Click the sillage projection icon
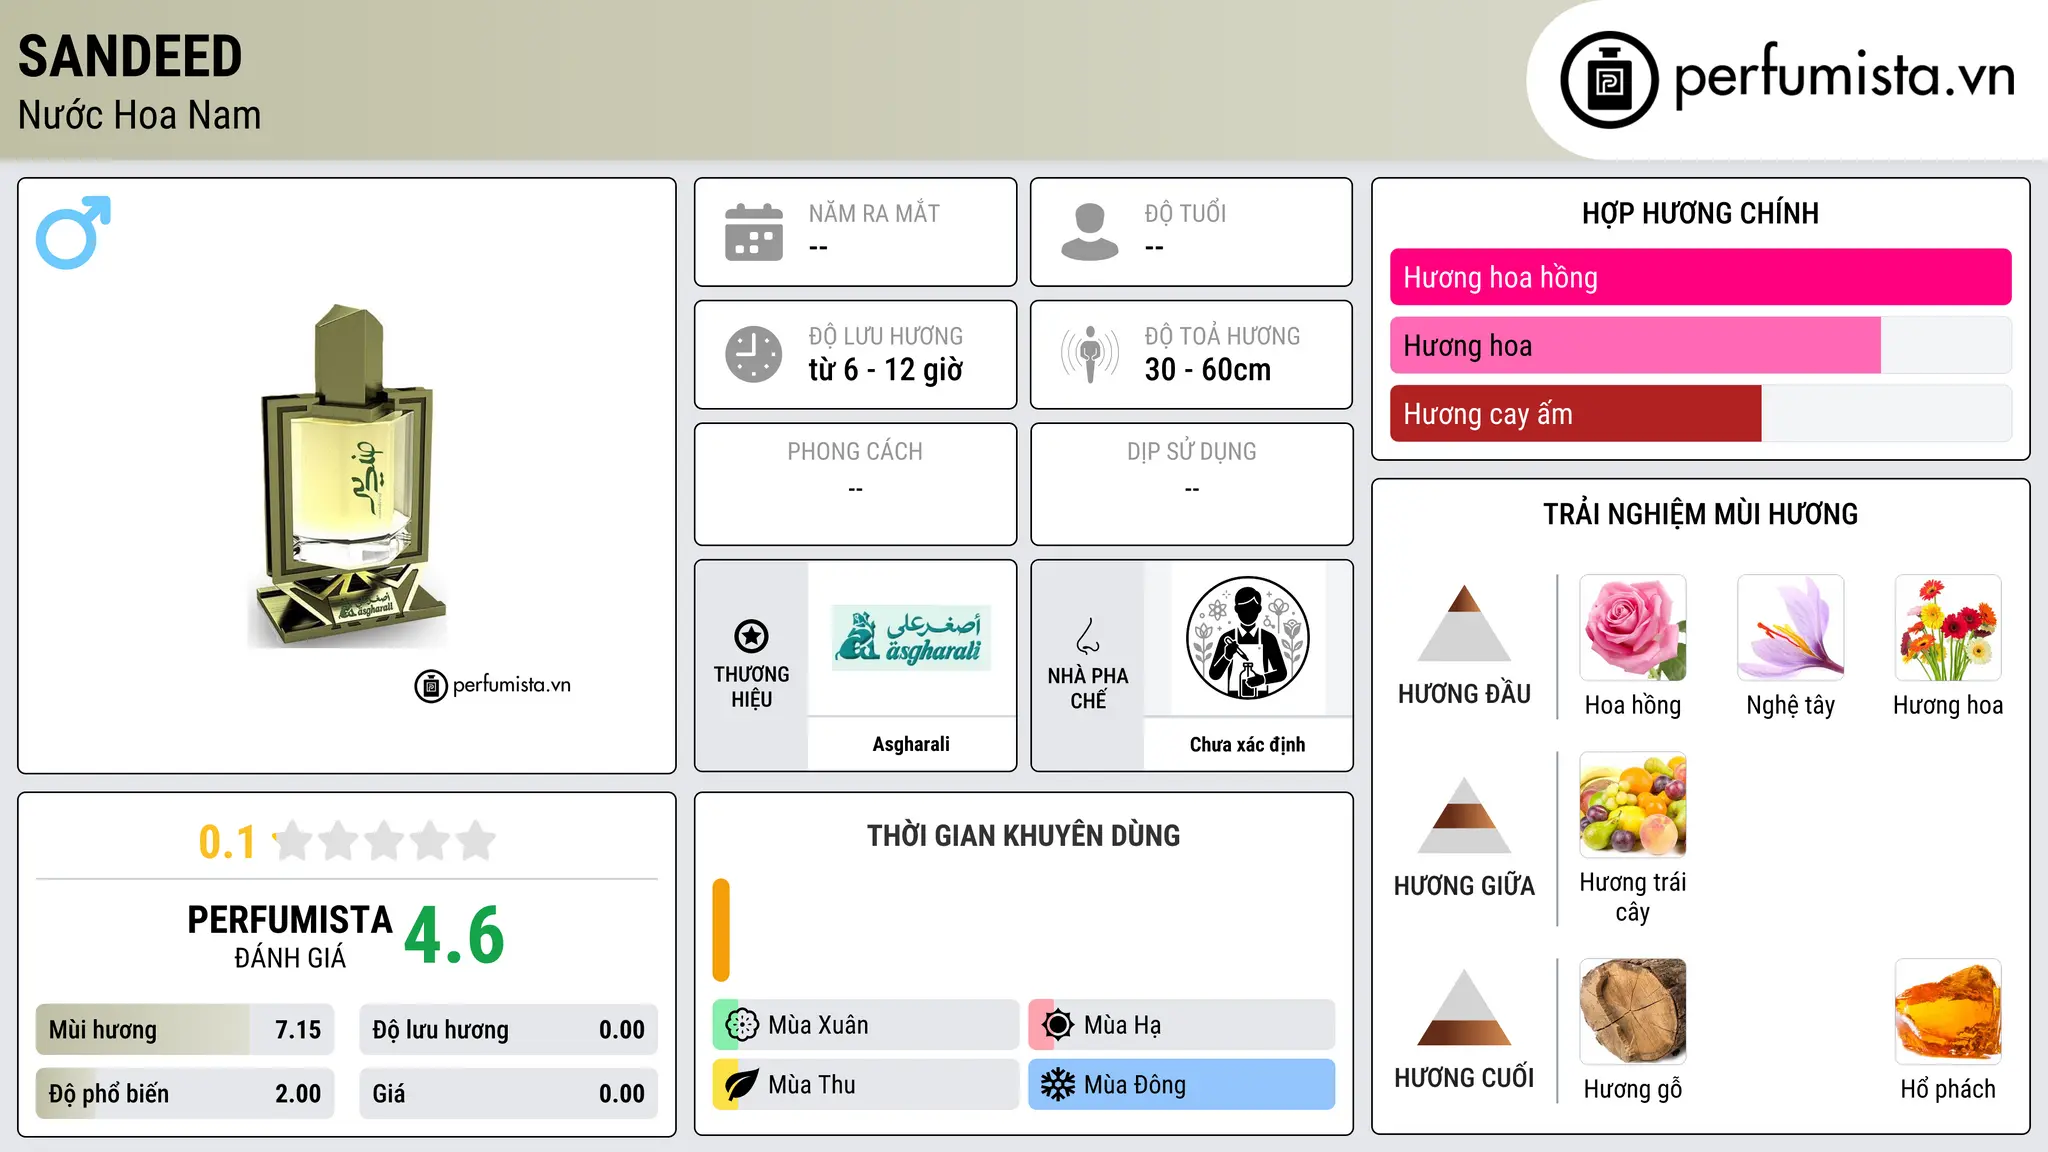Screen dimensions: 2048x1152 (x=1090, y=354)
